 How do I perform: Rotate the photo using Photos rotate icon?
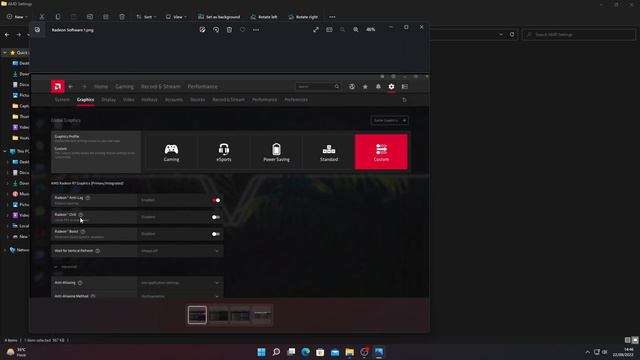click(x=216, y=30)
